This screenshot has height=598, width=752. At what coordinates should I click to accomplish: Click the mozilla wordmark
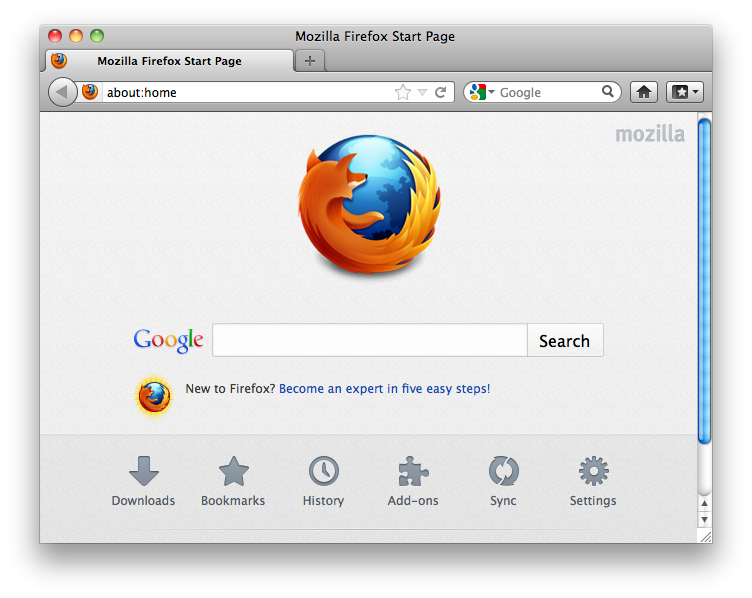coord(650,134)
